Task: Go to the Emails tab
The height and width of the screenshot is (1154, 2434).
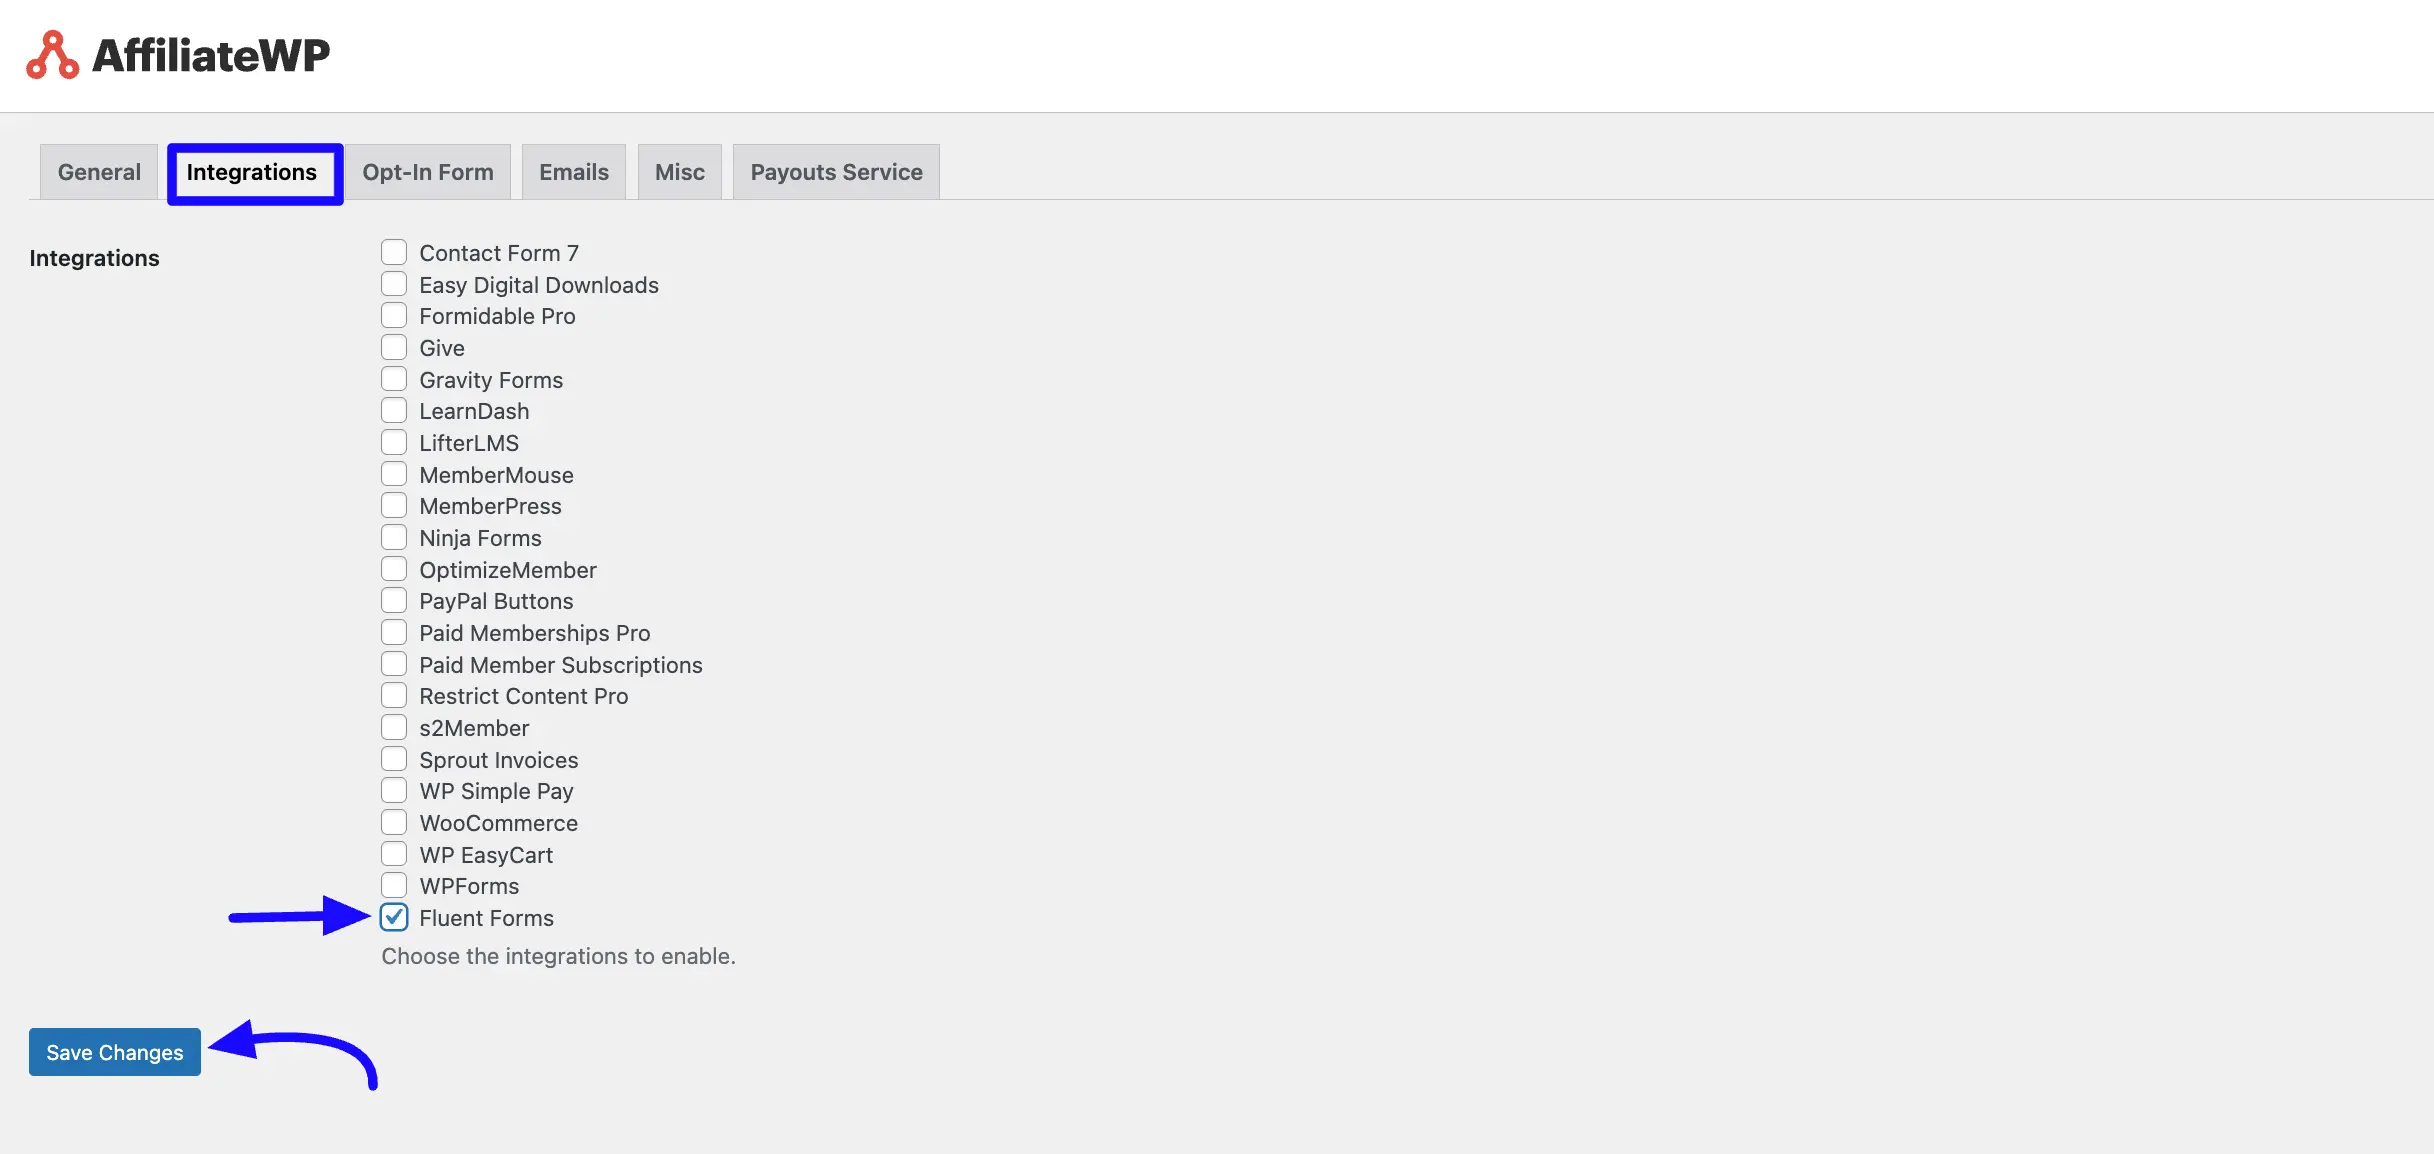Action: click(x=574, y=172)
